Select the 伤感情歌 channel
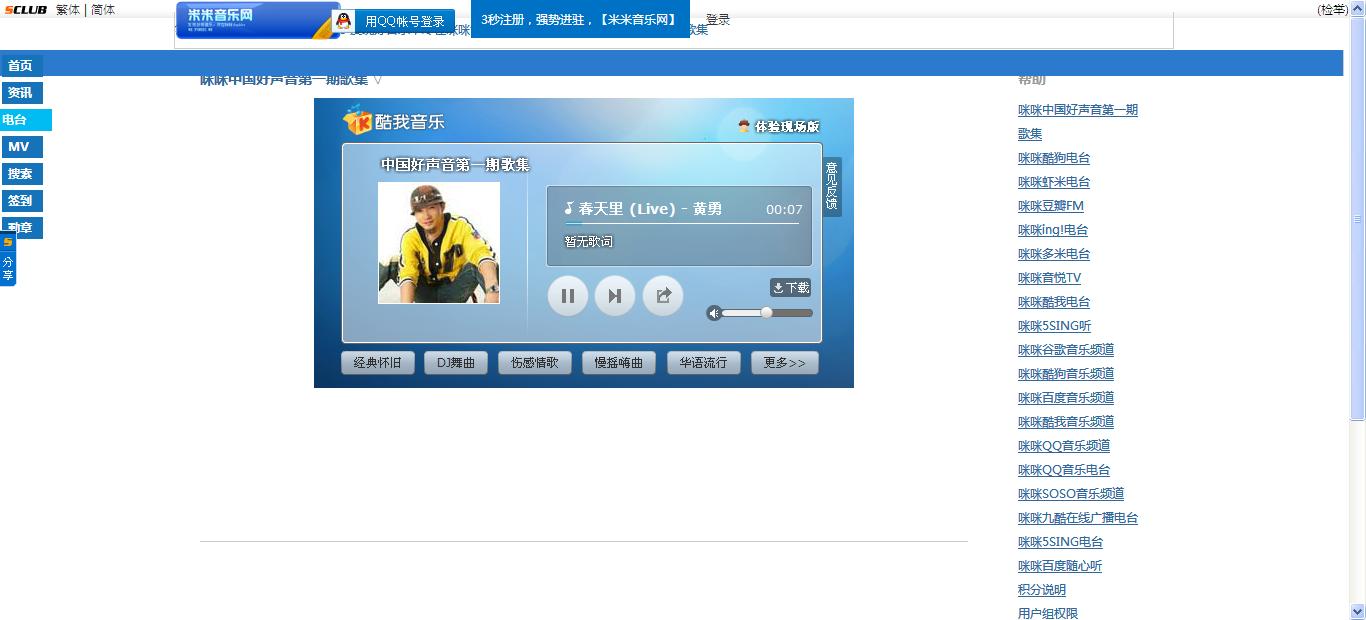Viewport: 1366px width, 620px height. (x=535, y=363)
